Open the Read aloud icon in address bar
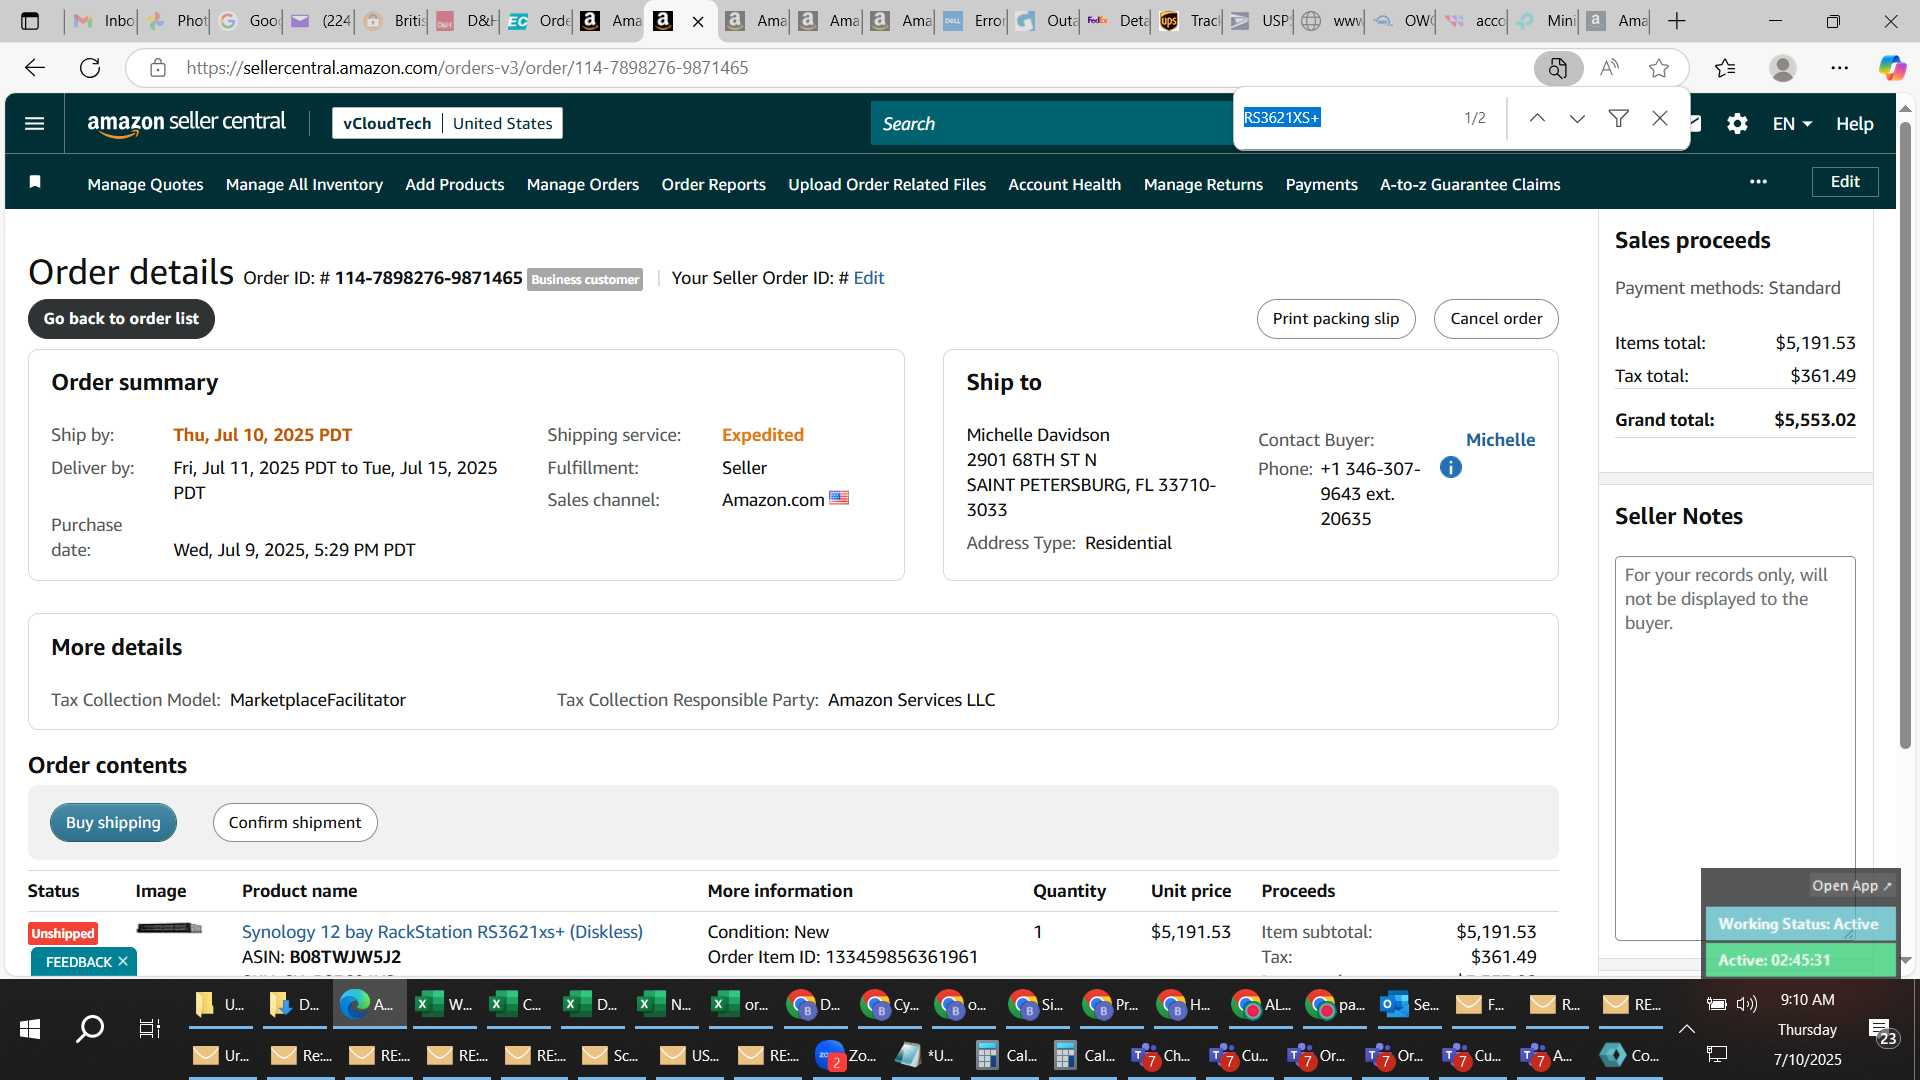Image resolution: width=1920 pixels, height=1080 pixels. tap(1609, 67)
